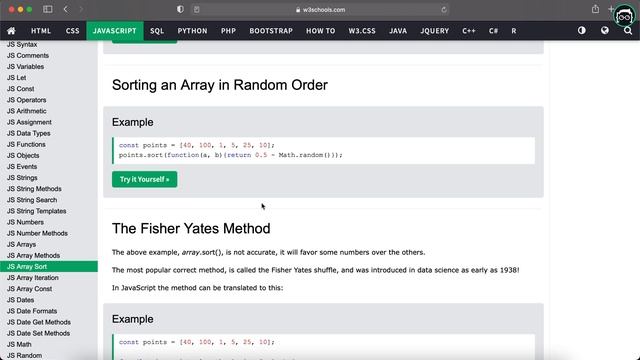Viewport: 640px width, 360px height.
Task: Open the JQUERY tutorial tab
Action: [x=435, y=31]
